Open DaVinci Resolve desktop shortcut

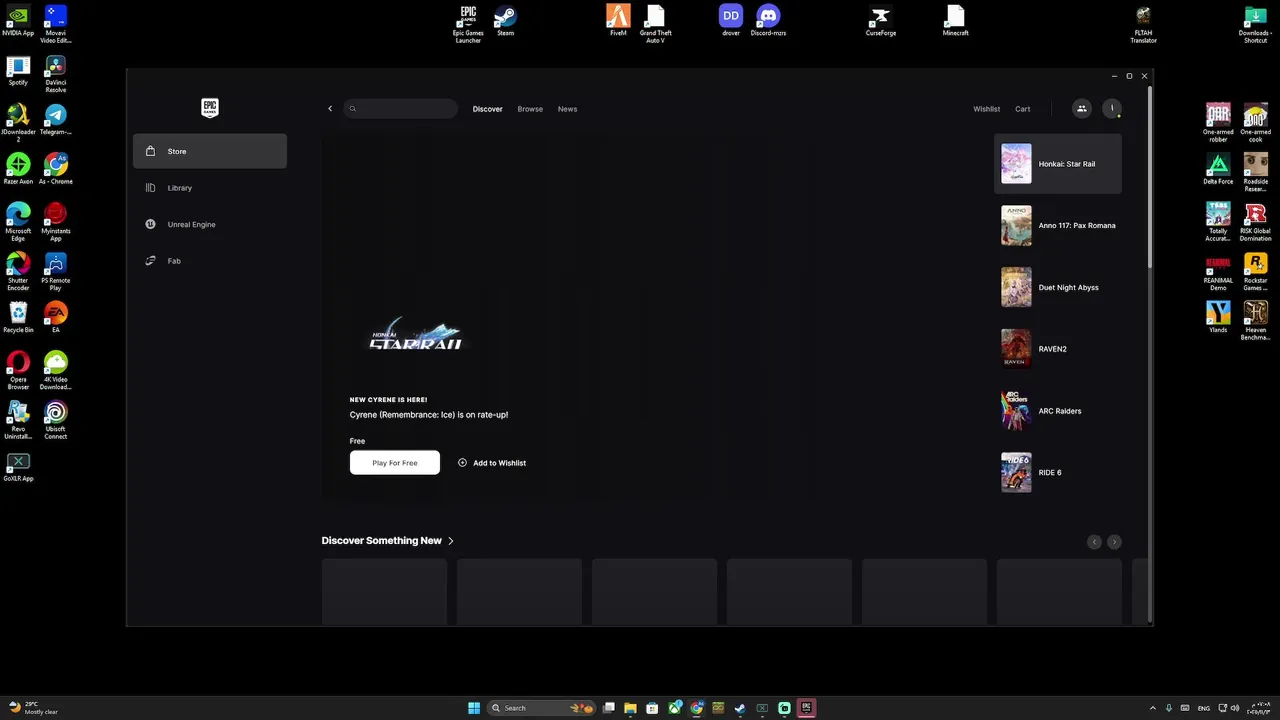tap(56, 74)
